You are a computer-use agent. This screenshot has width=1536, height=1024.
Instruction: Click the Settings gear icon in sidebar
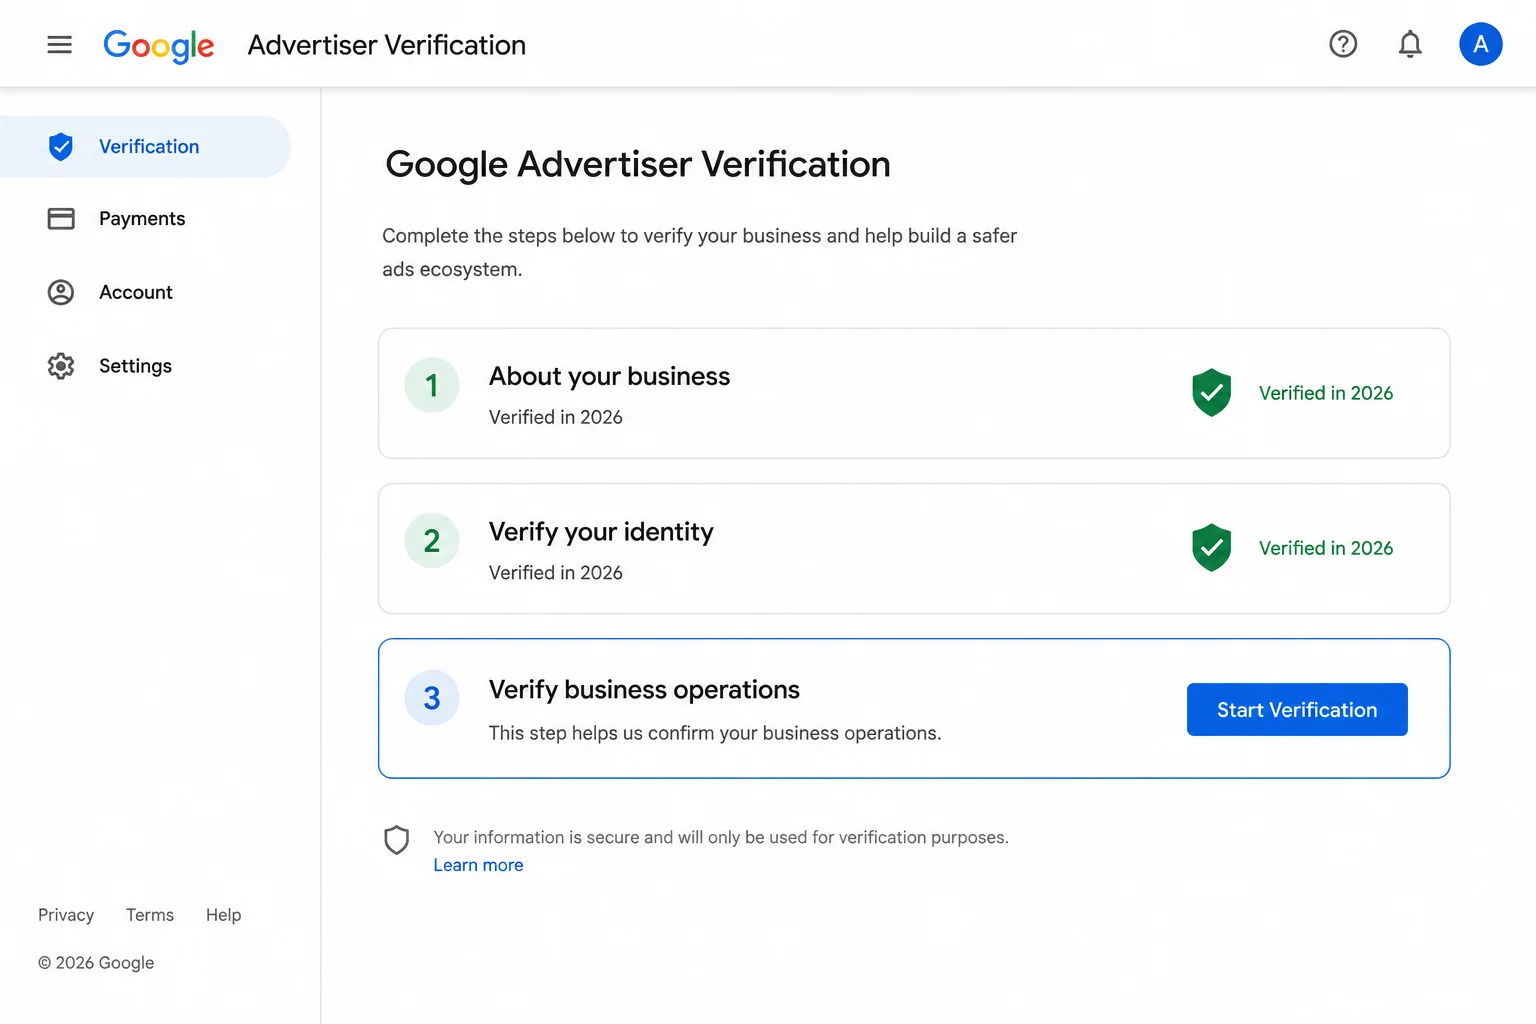coord(61,366)
